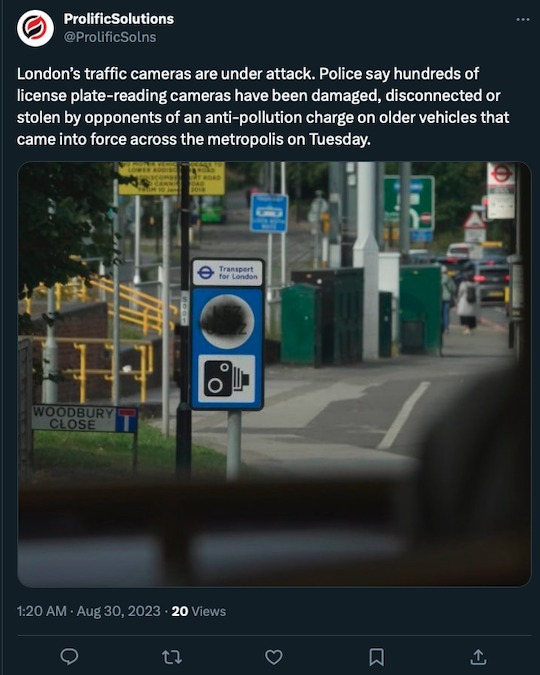Screen dimensions: 540x675
Task: Click the green directional road sign in photo
Action: [x=409, y=204]
